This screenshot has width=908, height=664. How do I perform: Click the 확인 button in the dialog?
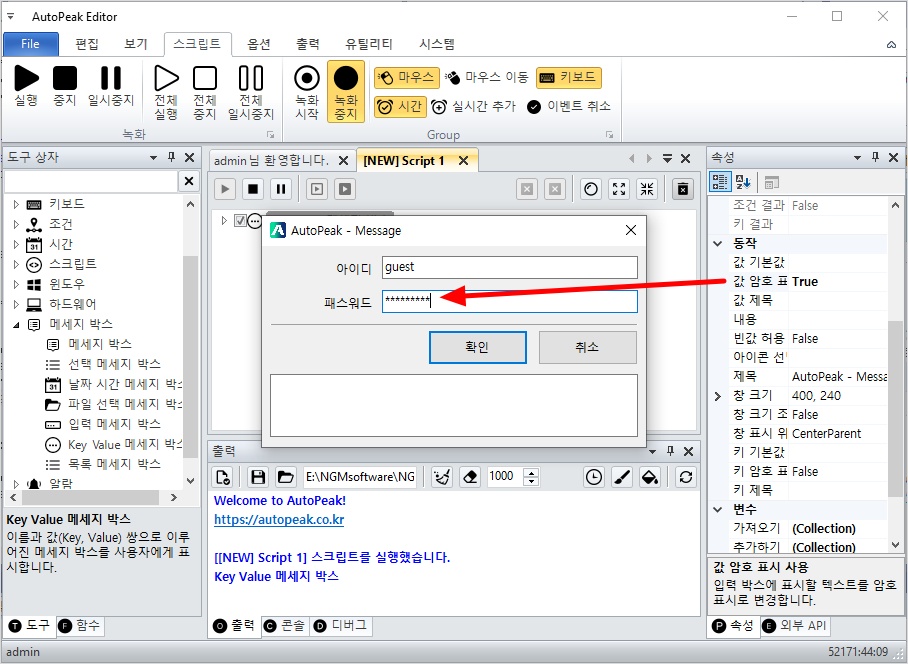pos(478,347)
